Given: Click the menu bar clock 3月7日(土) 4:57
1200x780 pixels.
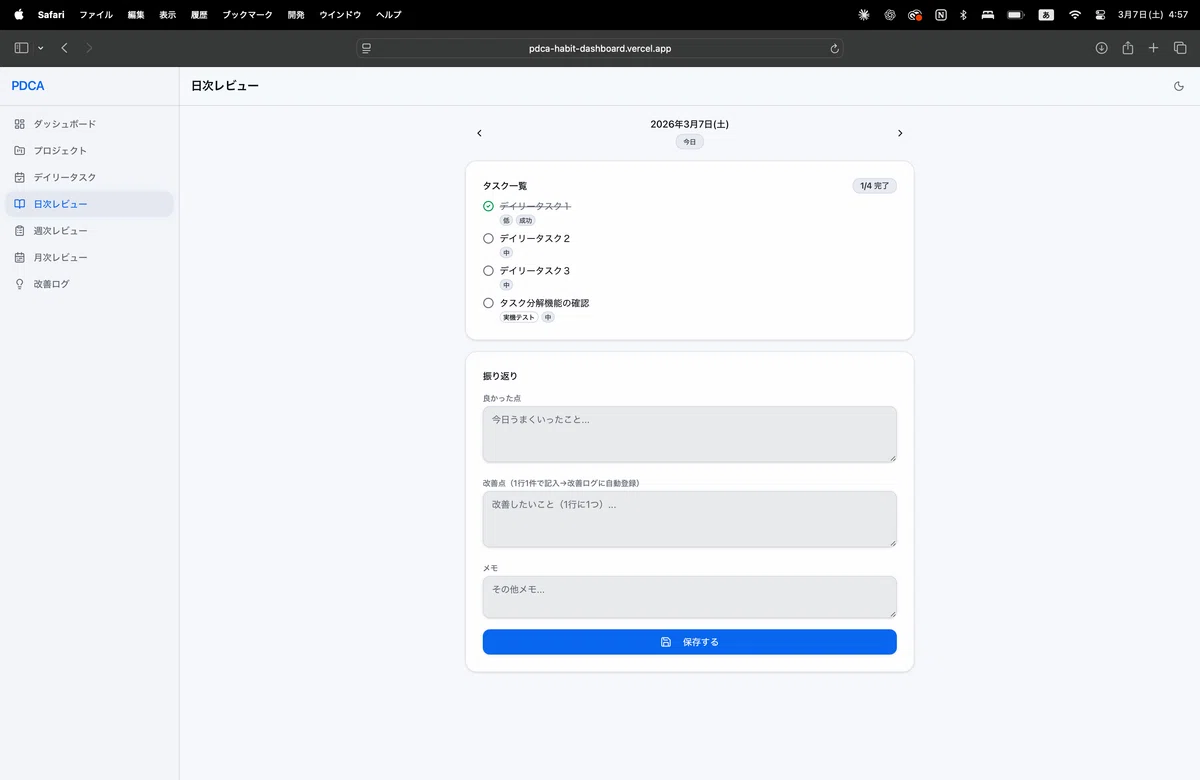Looking at the screenshot, I should point(1153,15).
